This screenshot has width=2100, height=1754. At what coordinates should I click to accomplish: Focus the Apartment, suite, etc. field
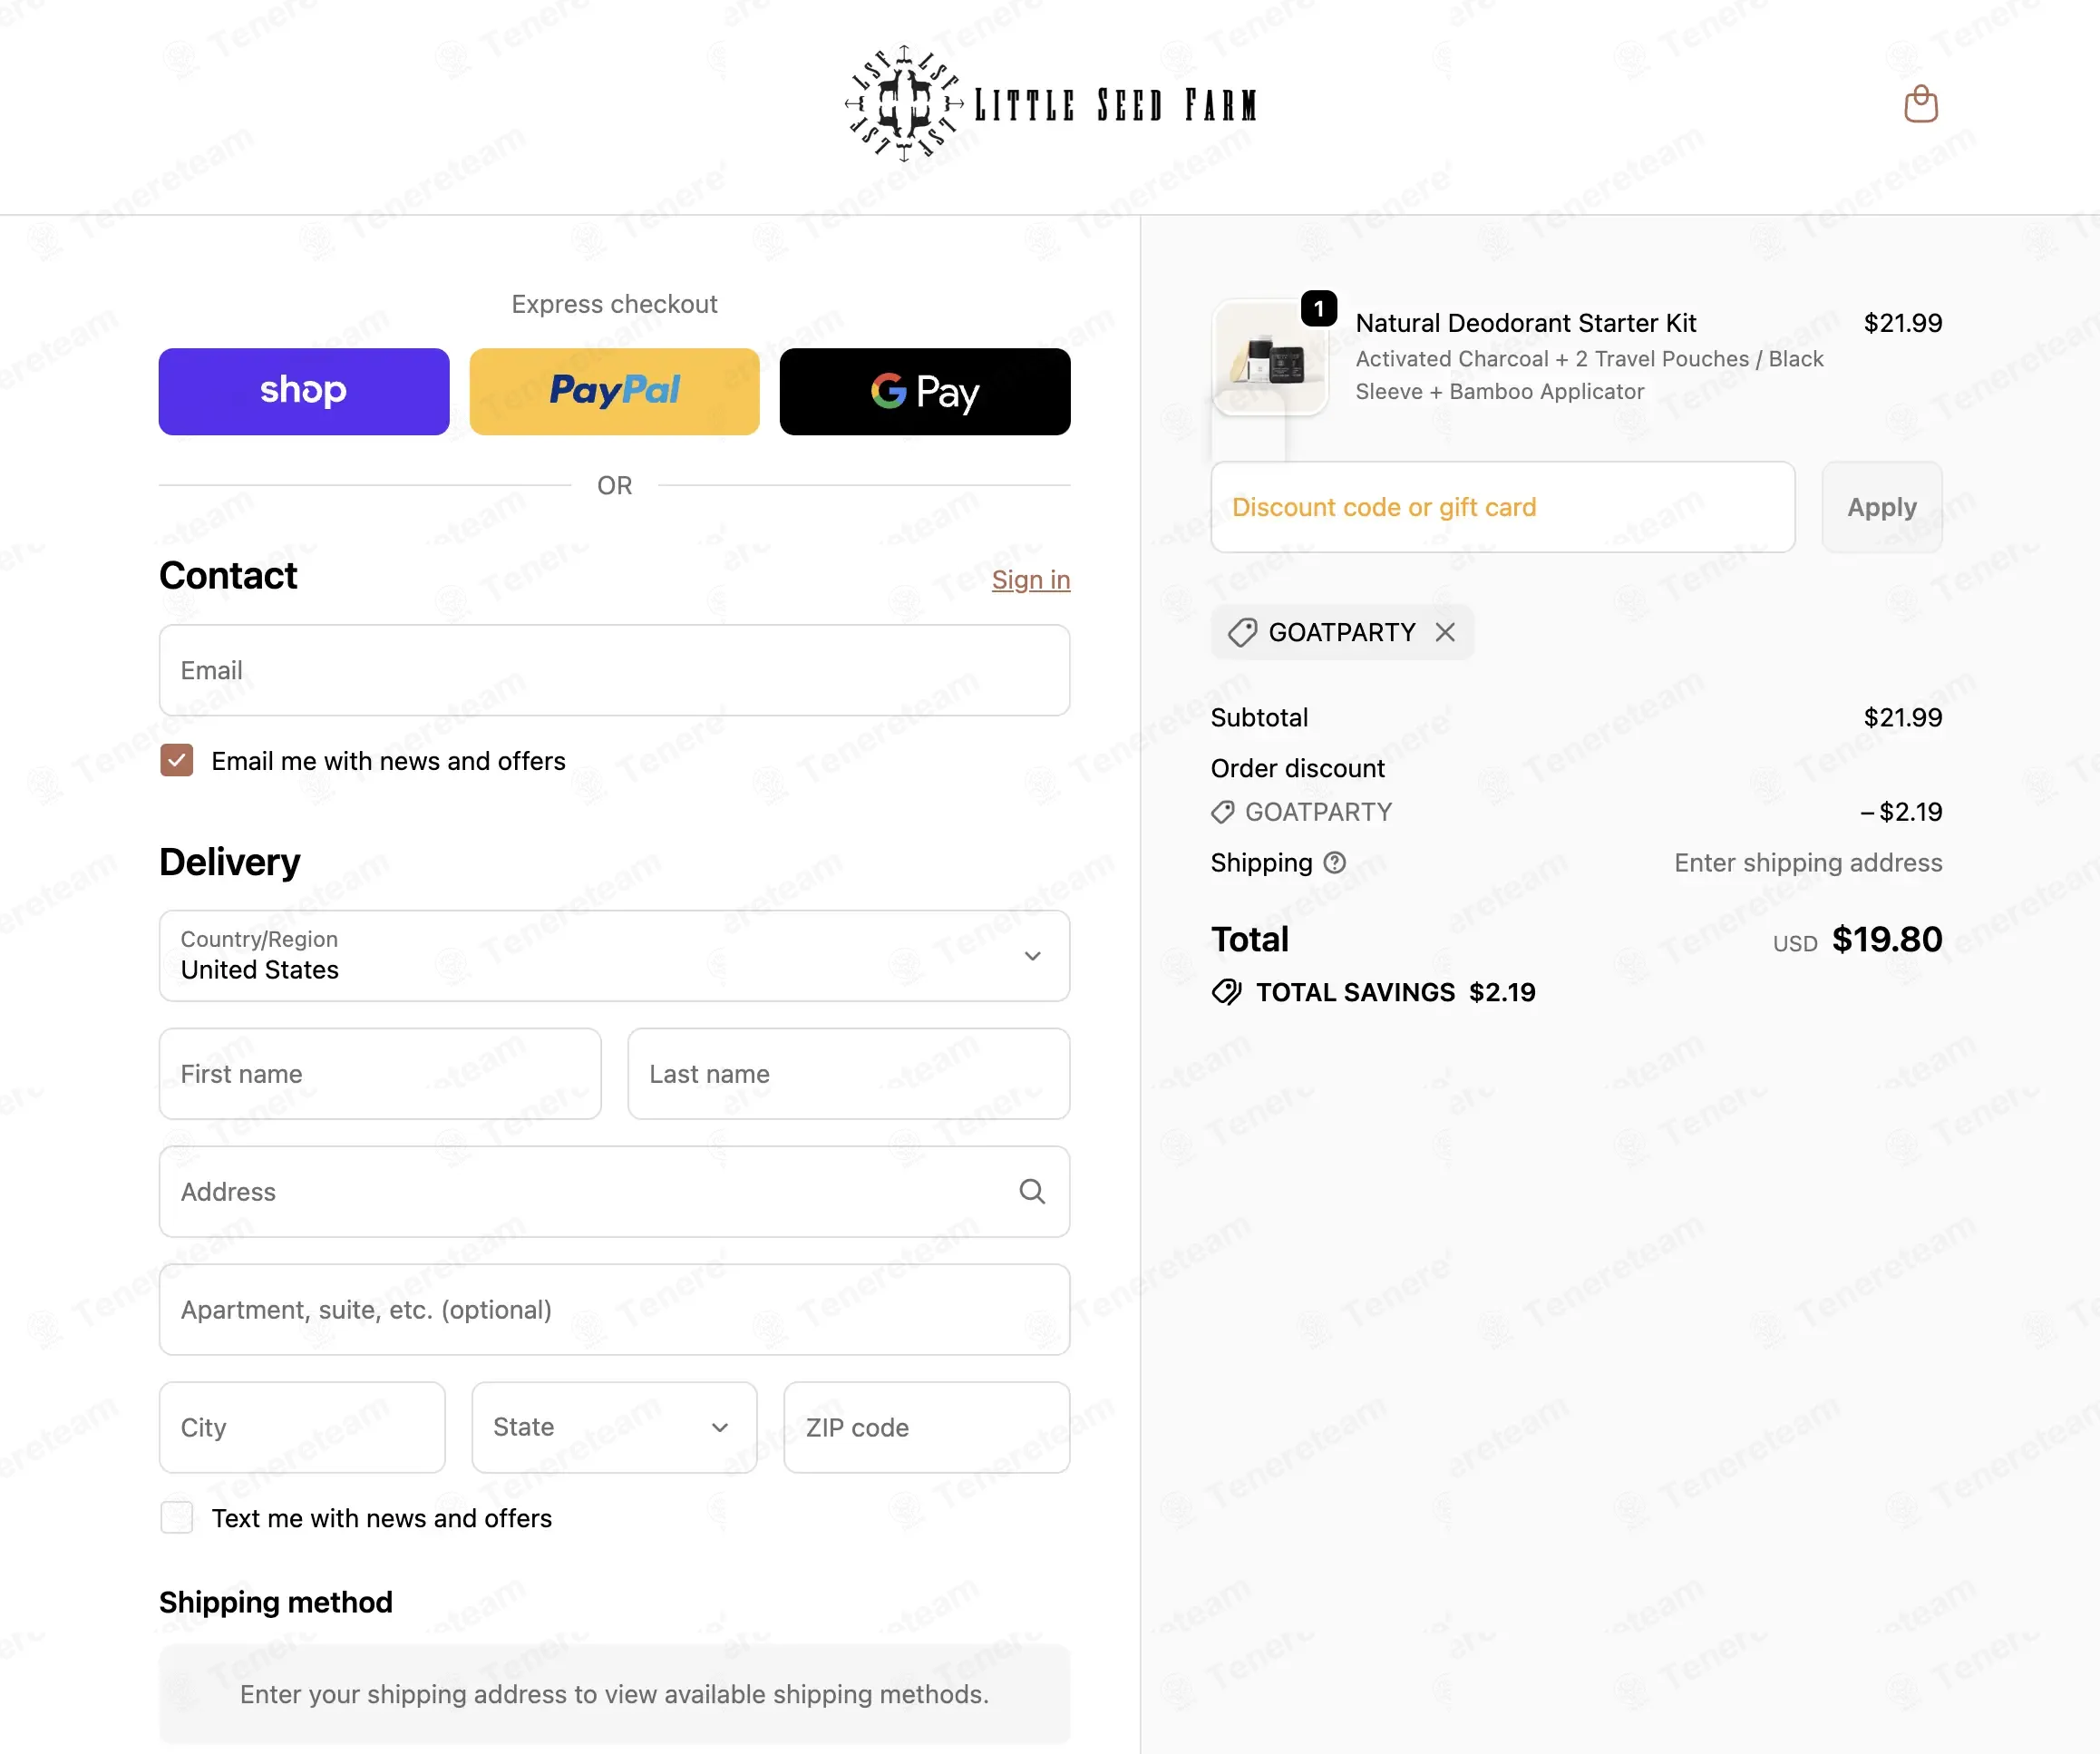pyautogui.click(x=614, y=1309)
